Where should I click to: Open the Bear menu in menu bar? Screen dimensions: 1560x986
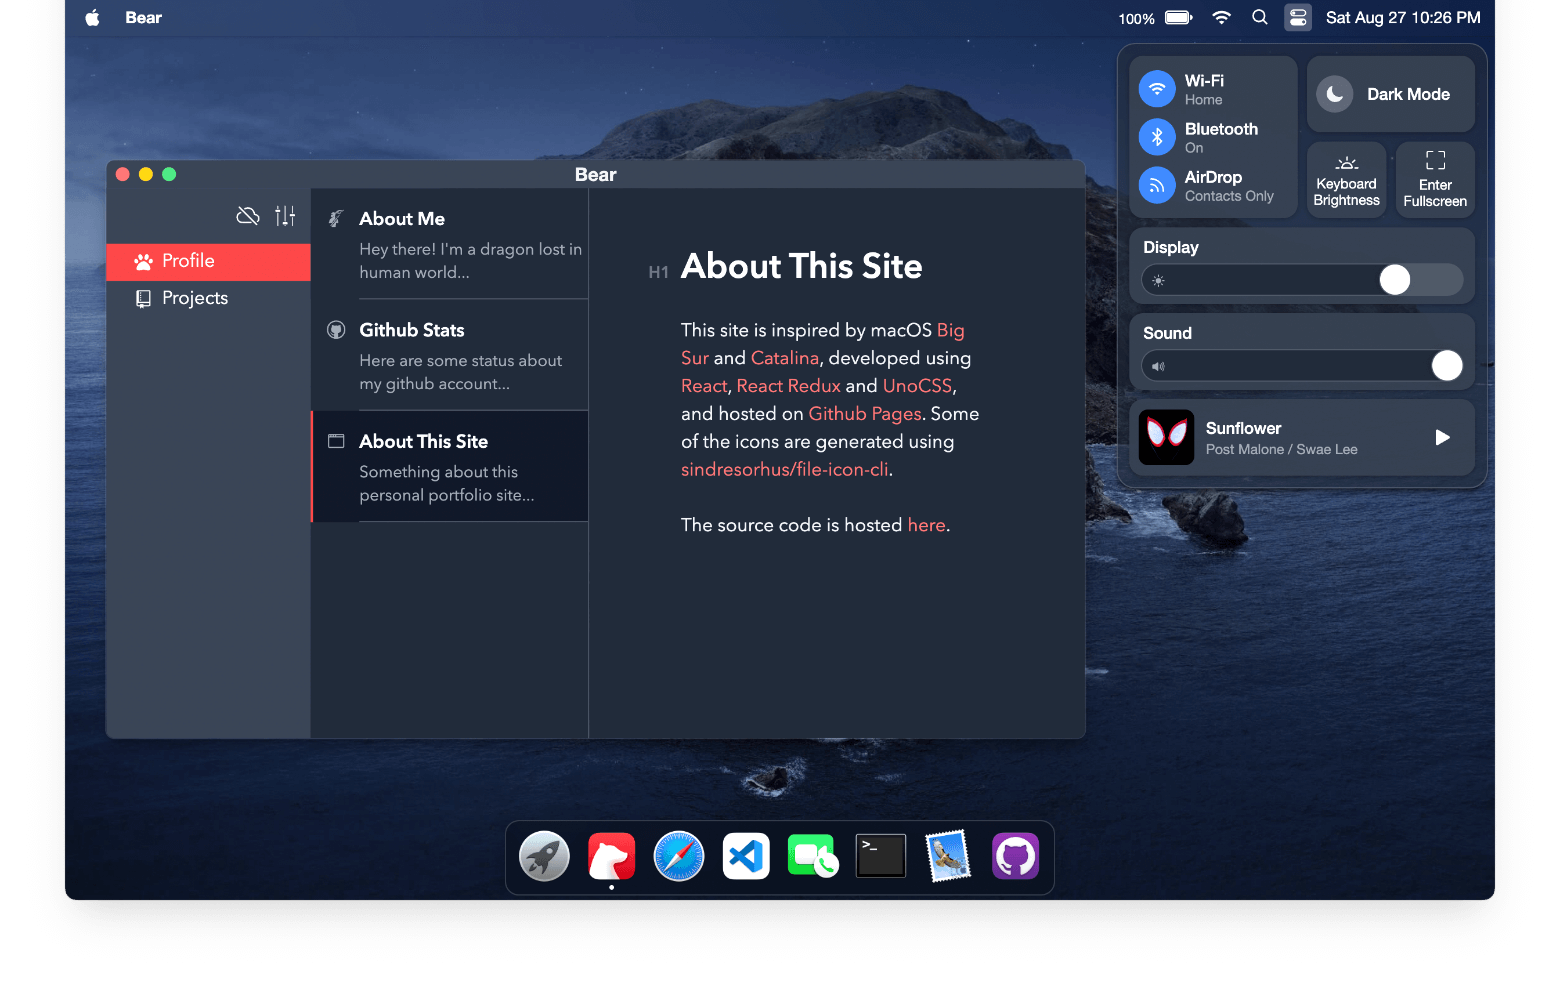[143, 18]
